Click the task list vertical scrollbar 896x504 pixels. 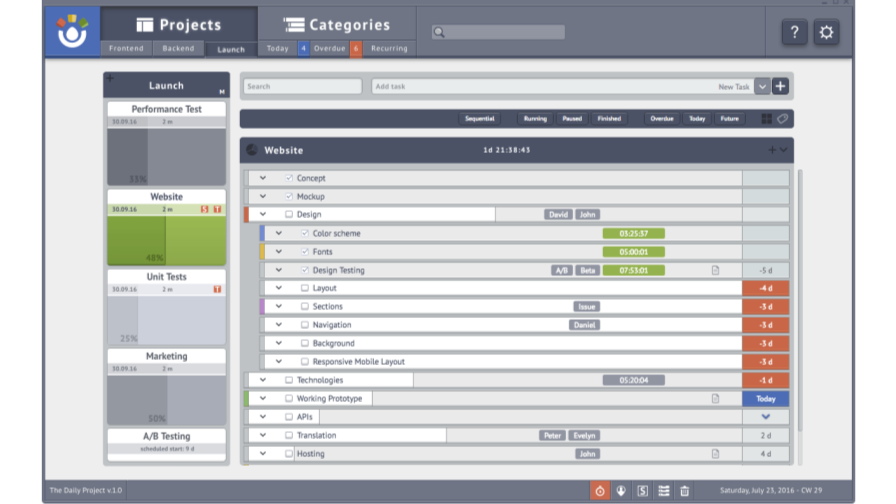(799, 301)
